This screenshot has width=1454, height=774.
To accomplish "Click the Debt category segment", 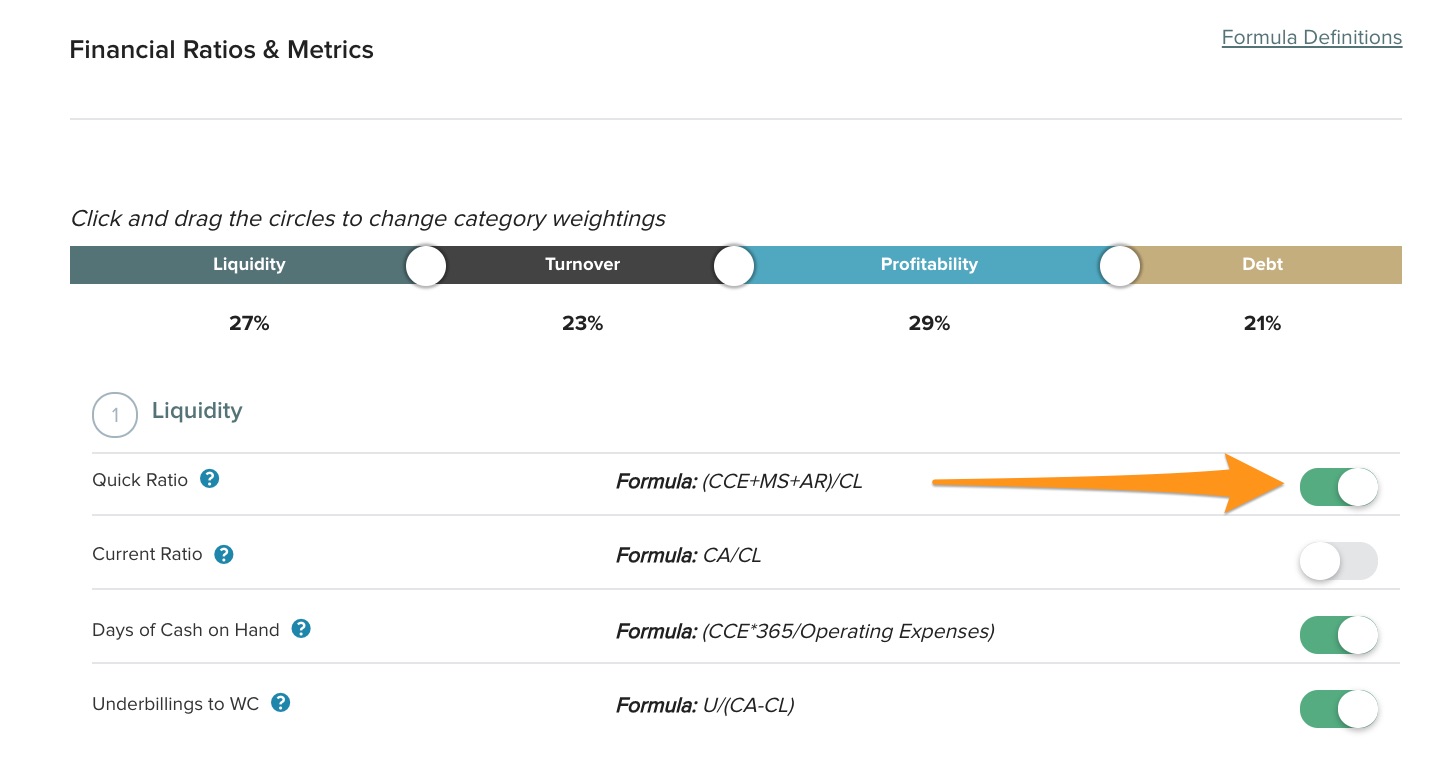I will pyautogui.click(x=1263, y=265).
